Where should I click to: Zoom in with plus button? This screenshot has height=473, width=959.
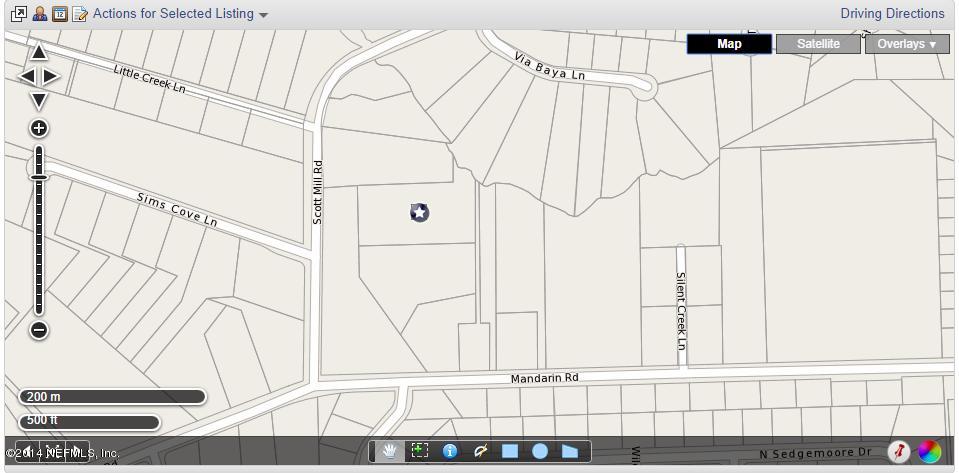coord(39,128)
